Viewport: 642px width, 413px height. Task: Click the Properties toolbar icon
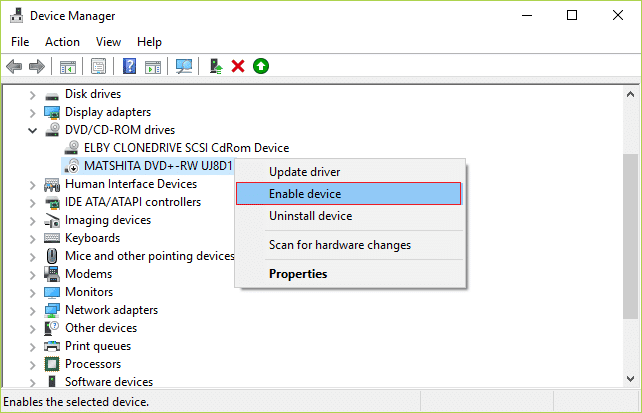(99, 66)
